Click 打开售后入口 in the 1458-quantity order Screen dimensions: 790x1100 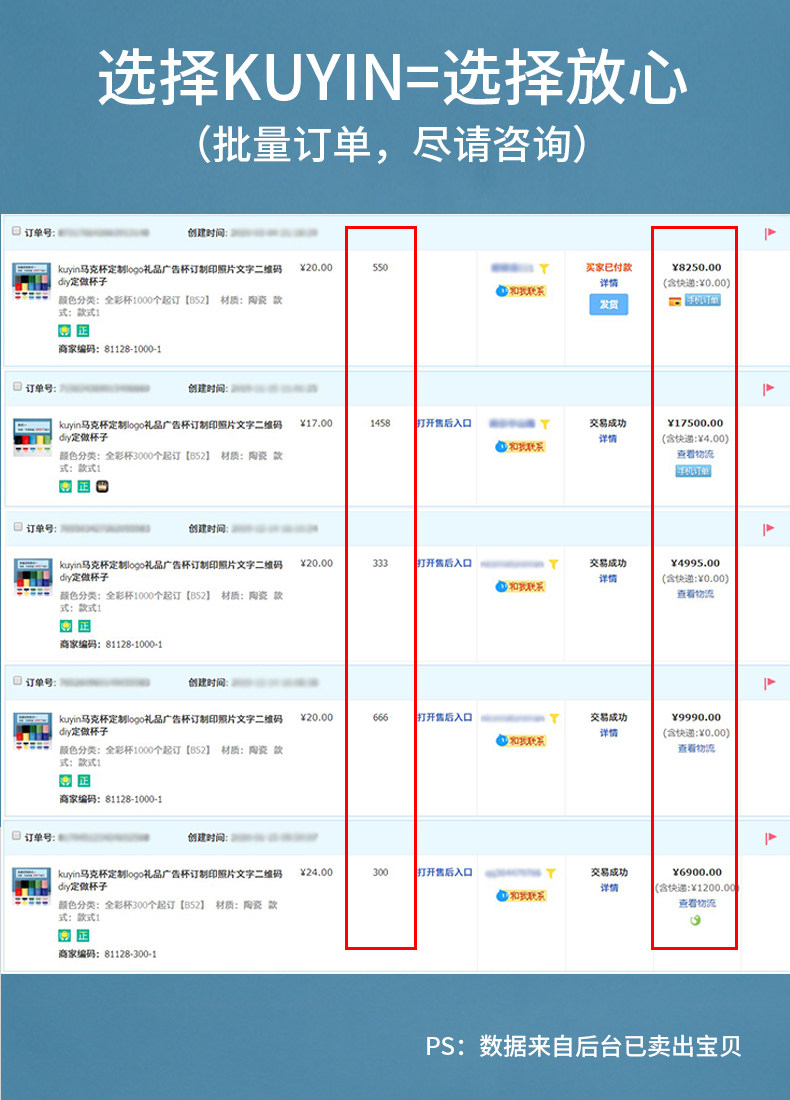(x=444, y=424)
